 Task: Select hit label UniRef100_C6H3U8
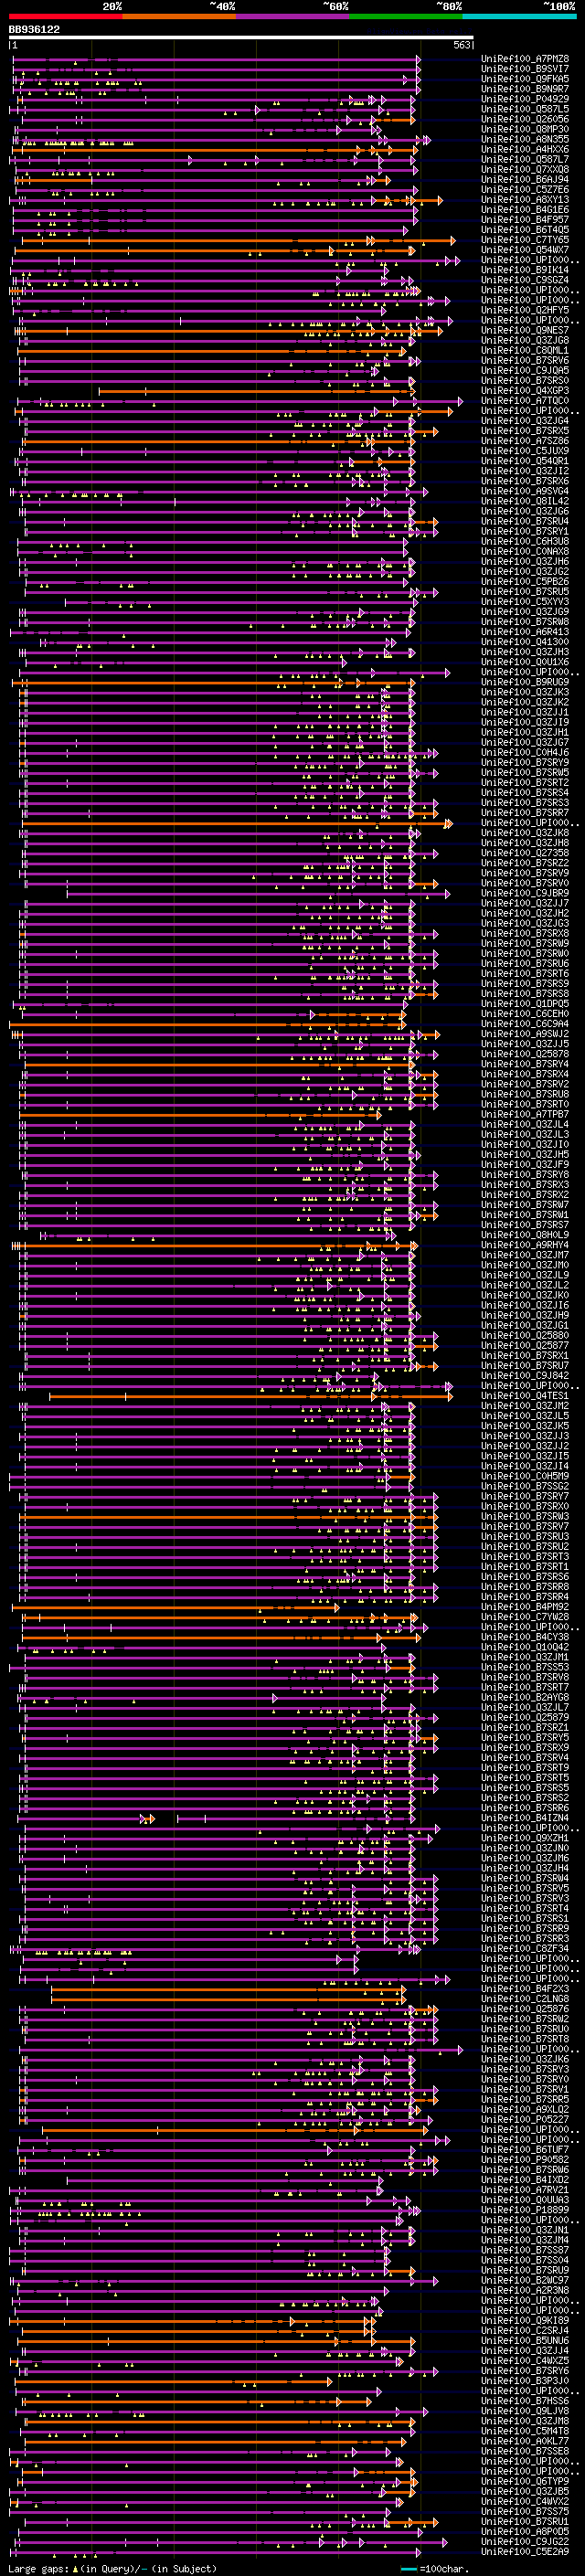(525, 541)
